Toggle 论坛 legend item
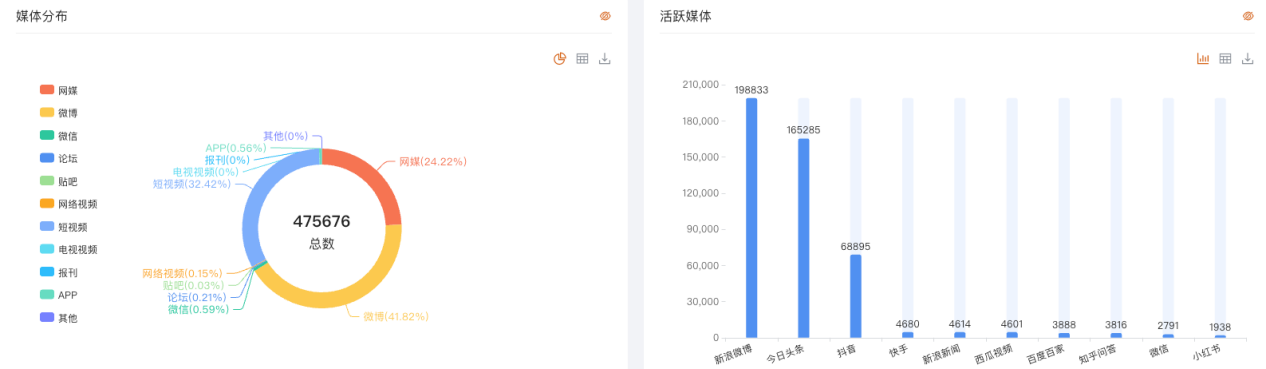This screenshot has height=369, width=1266. click(59, 158)
